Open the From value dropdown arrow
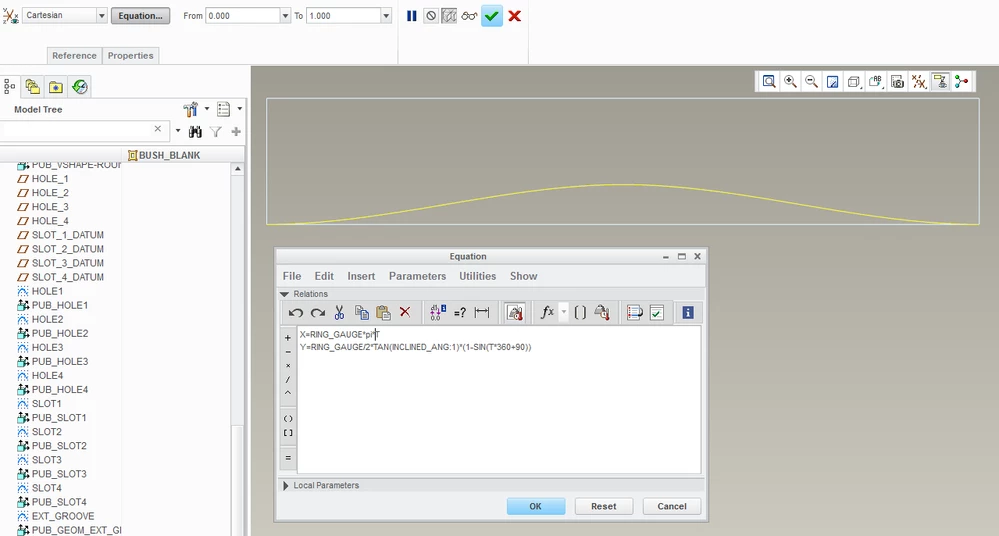The height and width of the screenshot is (536, 999). (x=285, y=16)
